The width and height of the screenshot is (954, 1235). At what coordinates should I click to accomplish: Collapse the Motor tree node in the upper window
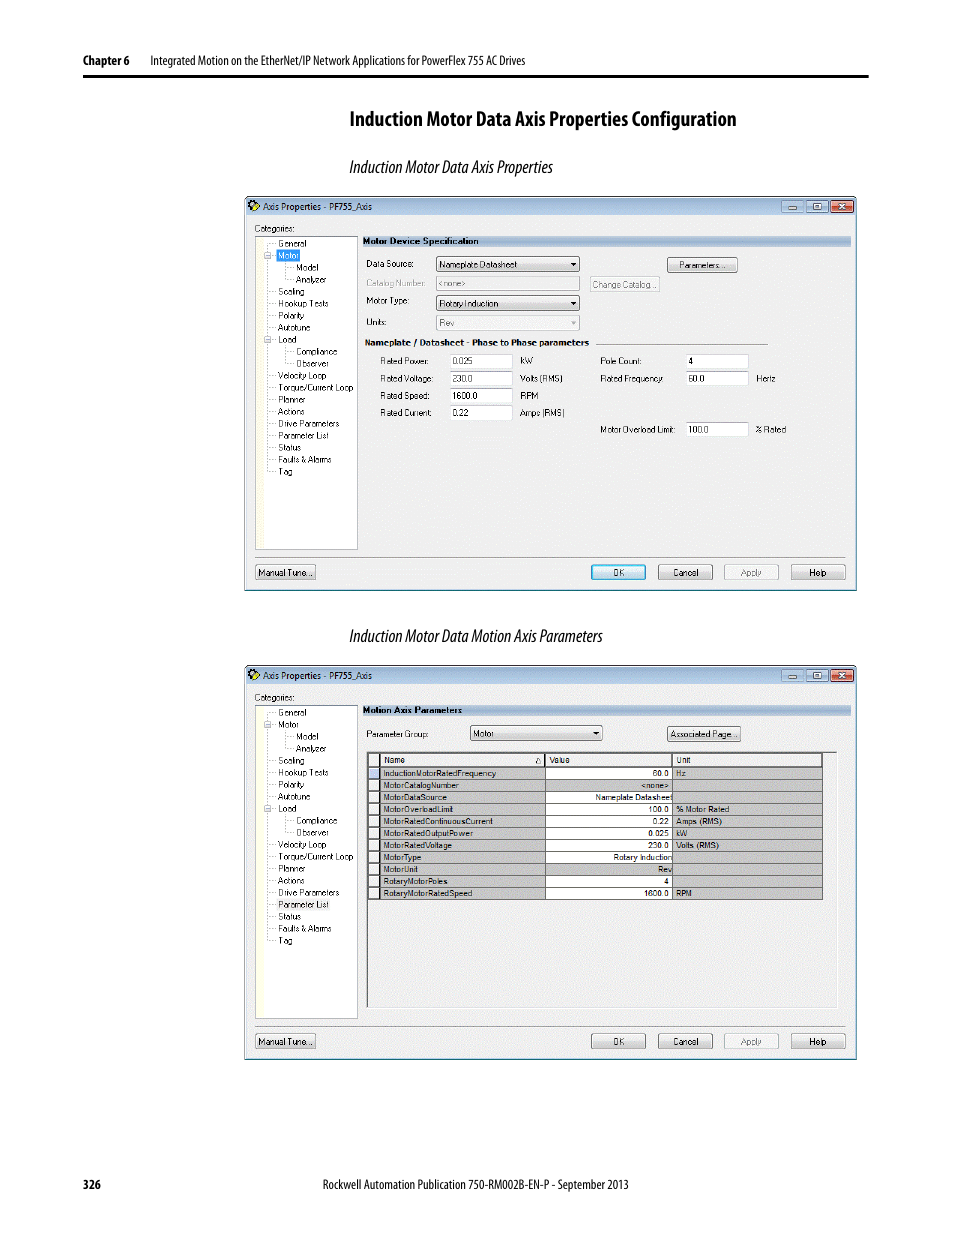(x=268, y=256)
